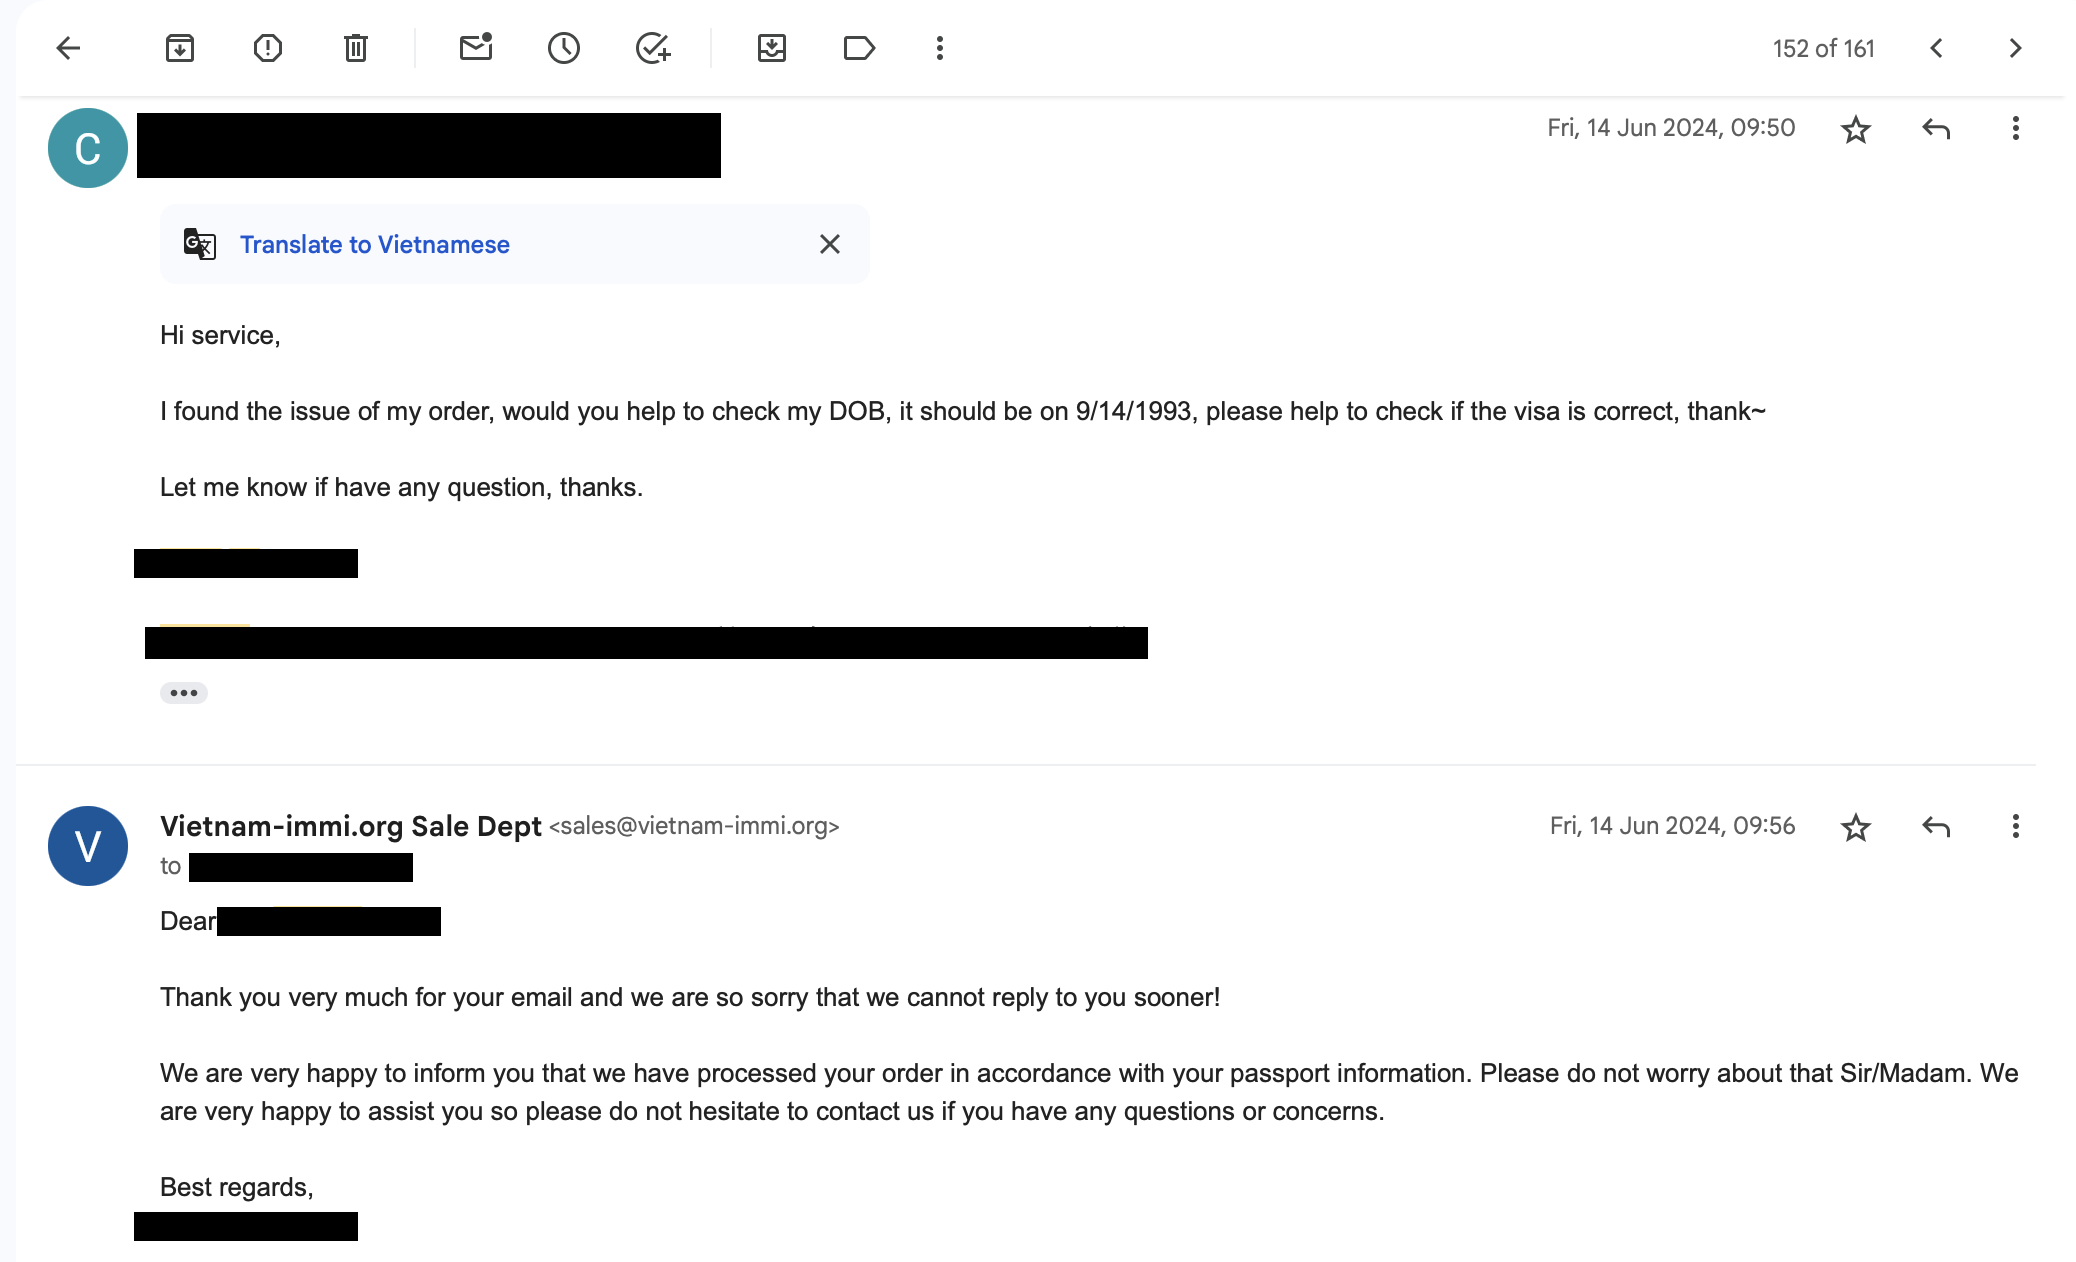The width and height of the screenshot is (2076, 1262).
Task: Reply to the 09:50 message
Action: [1936, 129]
